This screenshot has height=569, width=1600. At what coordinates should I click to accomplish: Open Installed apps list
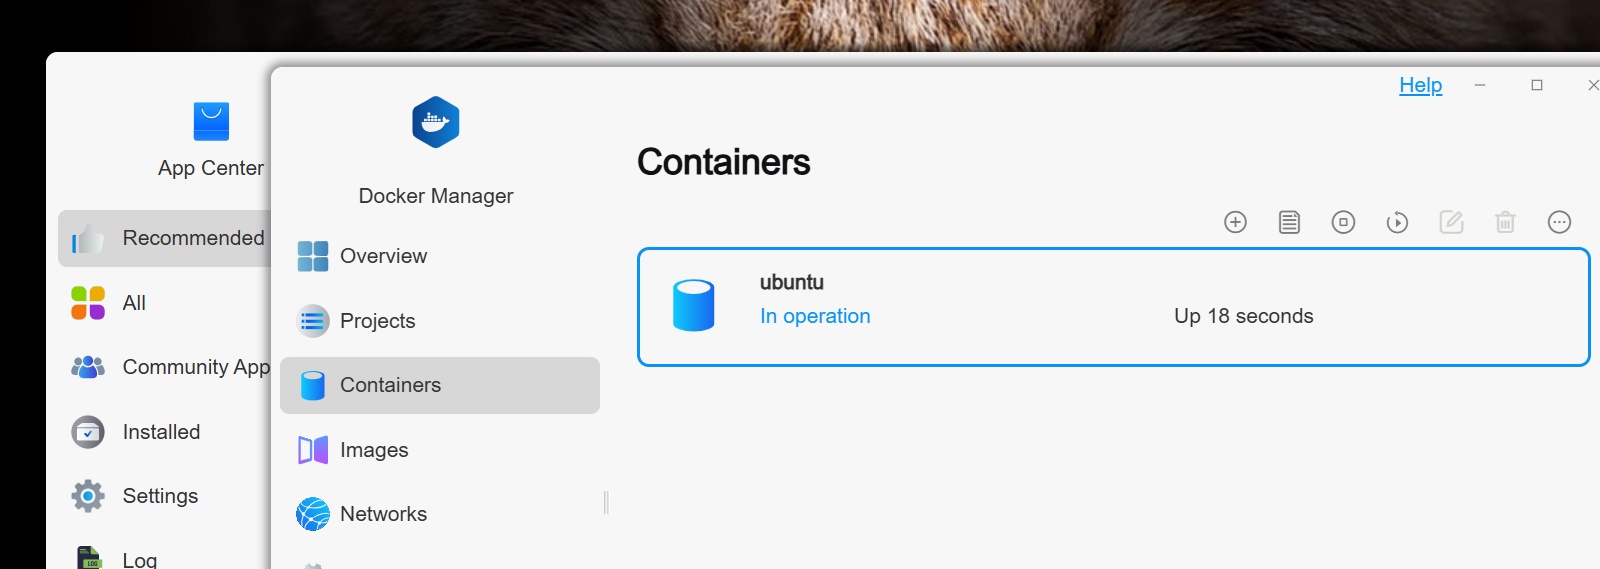[x=161, y=432]
